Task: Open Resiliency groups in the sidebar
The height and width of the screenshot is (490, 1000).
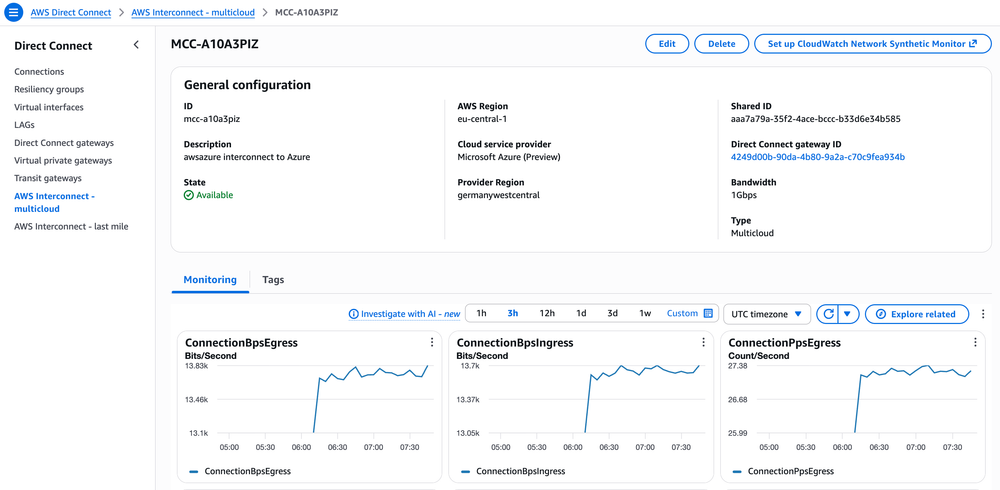Action: pyautogui.click(x=49, y=89)
